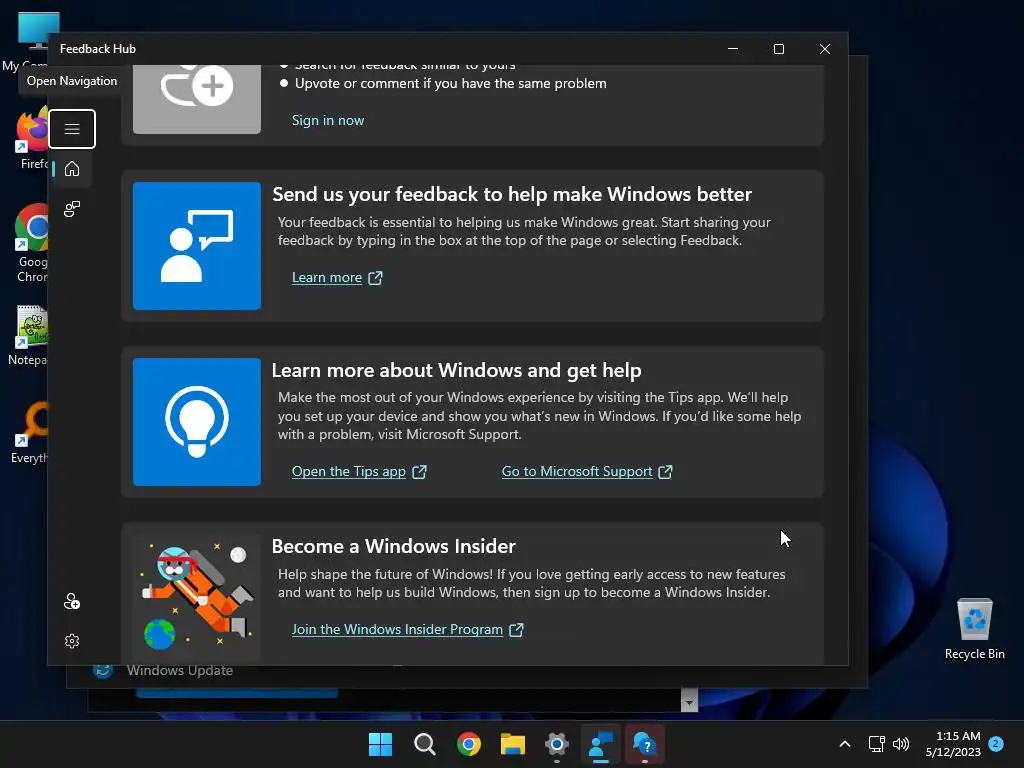Select Recycle Bin desktop icon
Viewport: 1024px width, 768px height.
[x=974, y=629]
